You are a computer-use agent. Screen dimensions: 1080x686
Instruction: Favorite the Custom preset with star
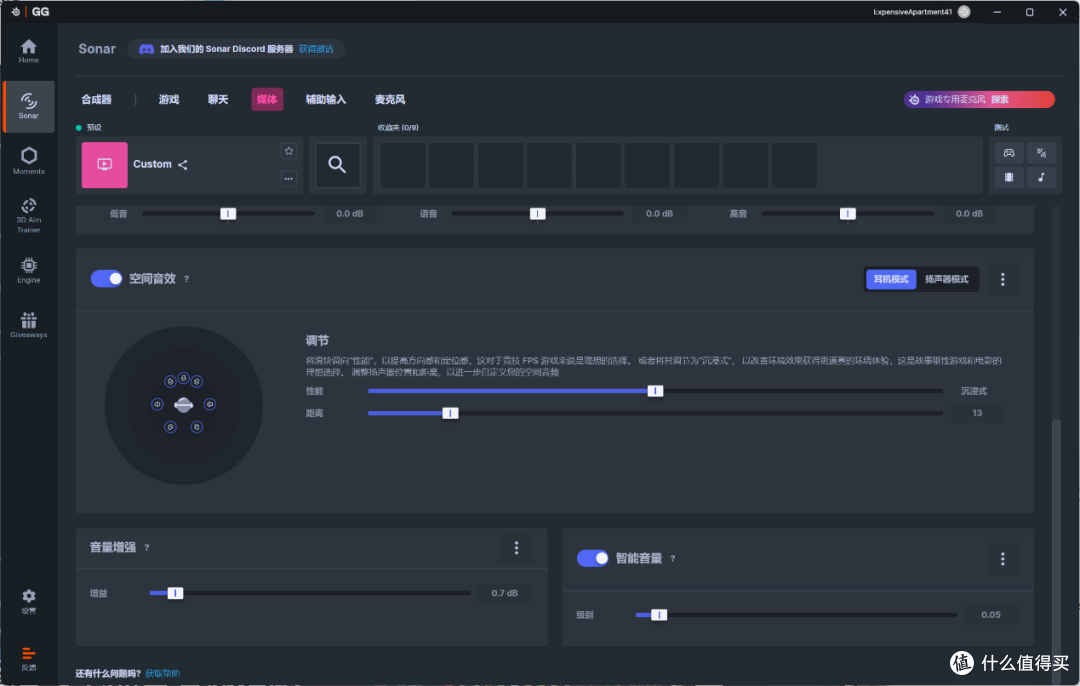click(x=289, y=151)
